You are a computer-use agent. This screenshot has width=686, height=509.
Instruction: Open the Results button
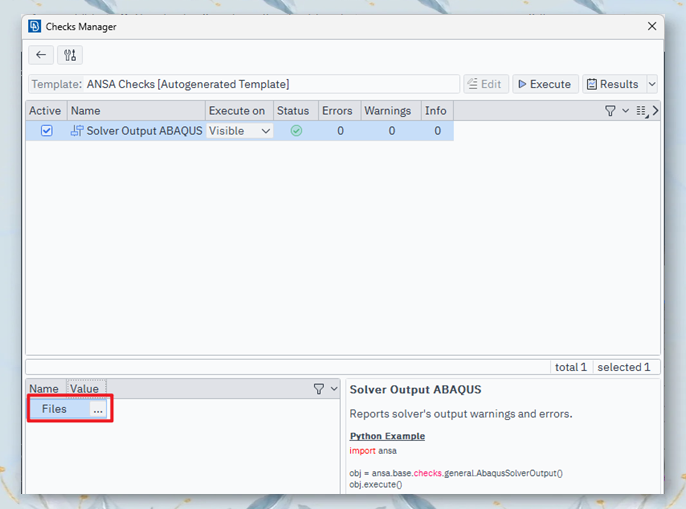tap(614, 84)
